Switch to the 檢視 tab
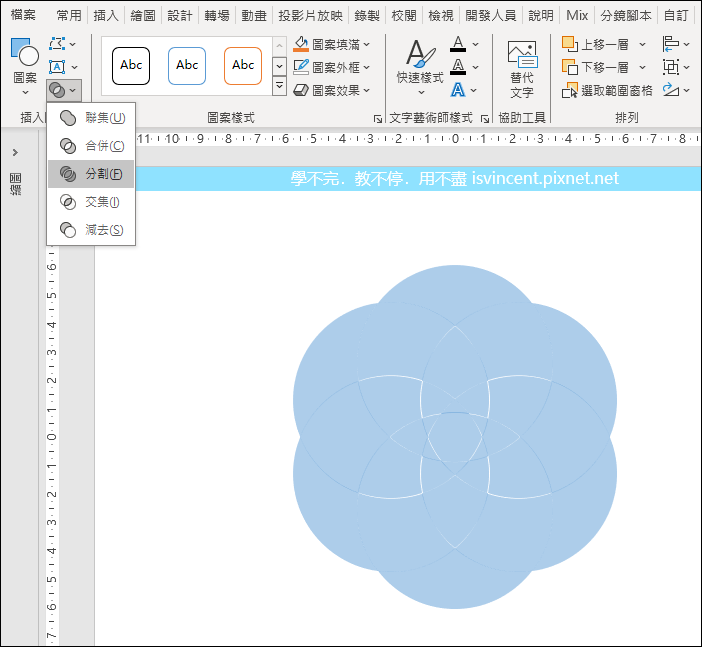 click(x=441, y=16)
